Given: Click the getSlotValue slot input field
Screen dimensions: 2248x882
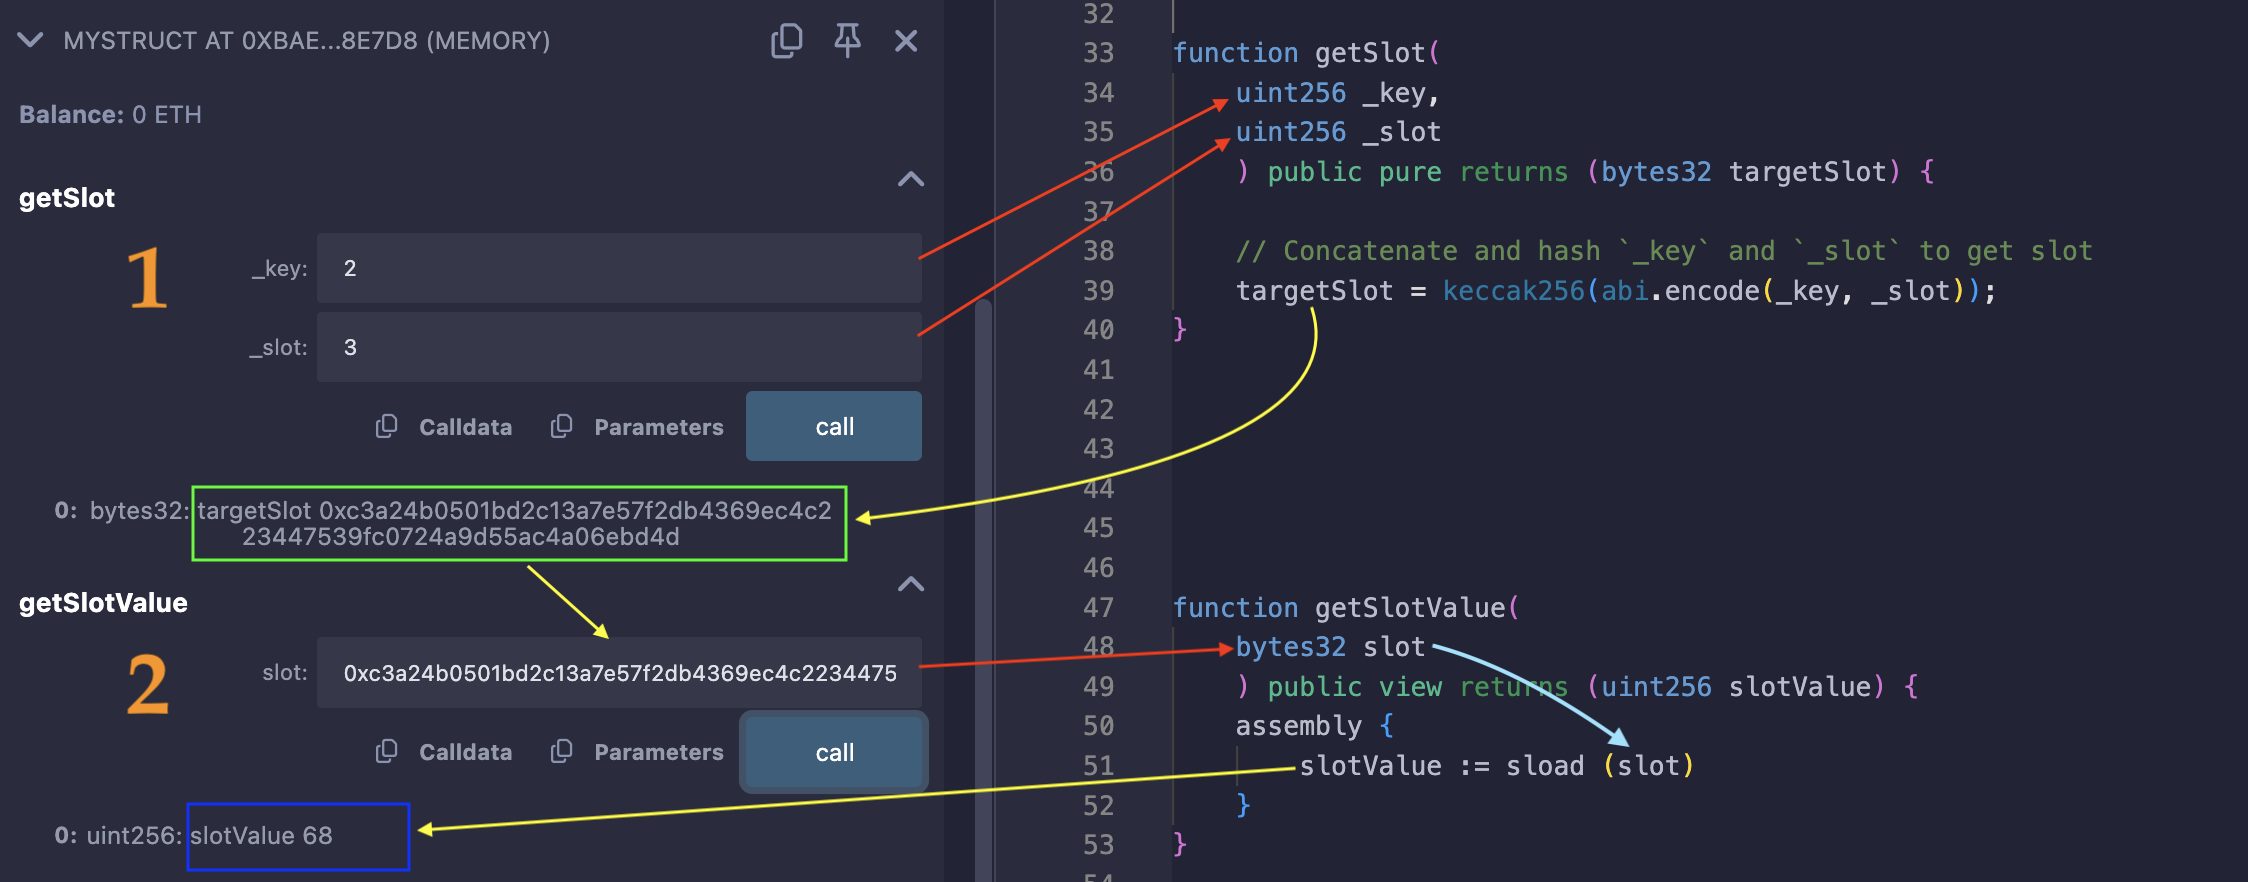Looking at the screenshot, I should [x=619, y=673].
